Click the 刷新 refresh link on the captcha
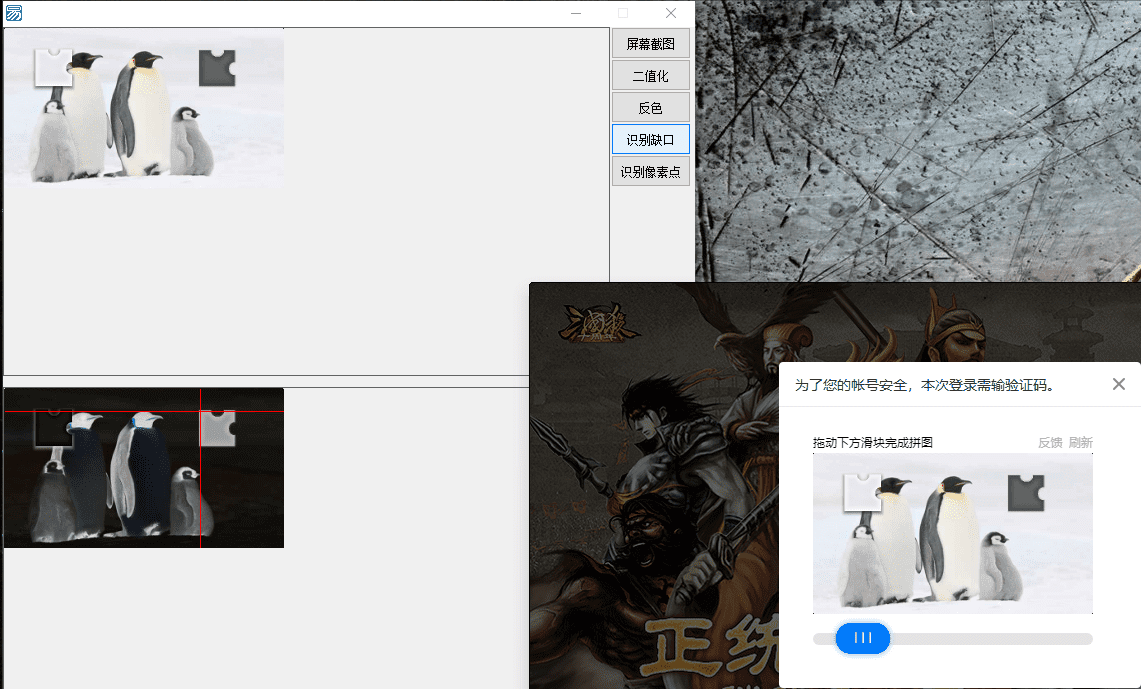The width and height of the screenshot is (1141, 689). click(1081, 442)
